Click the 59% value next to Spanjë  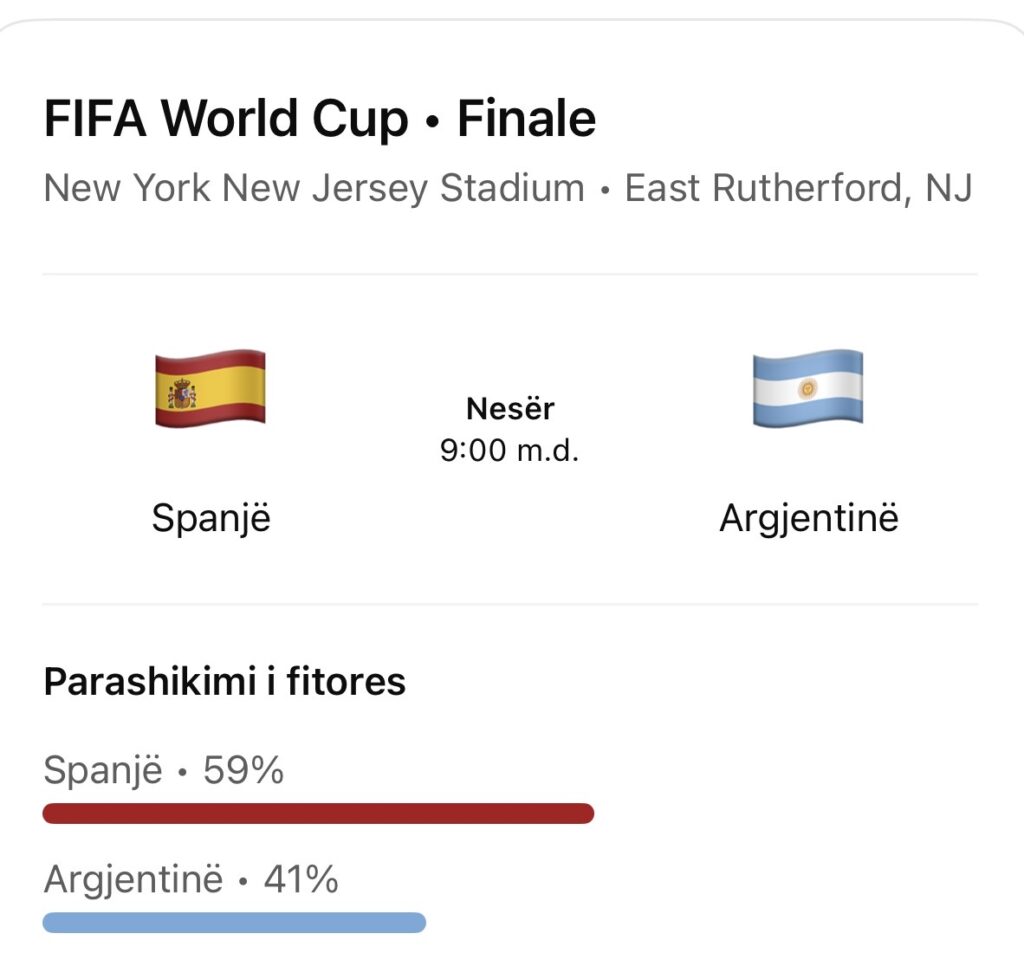pyautogui.click(x=243, y=770)
